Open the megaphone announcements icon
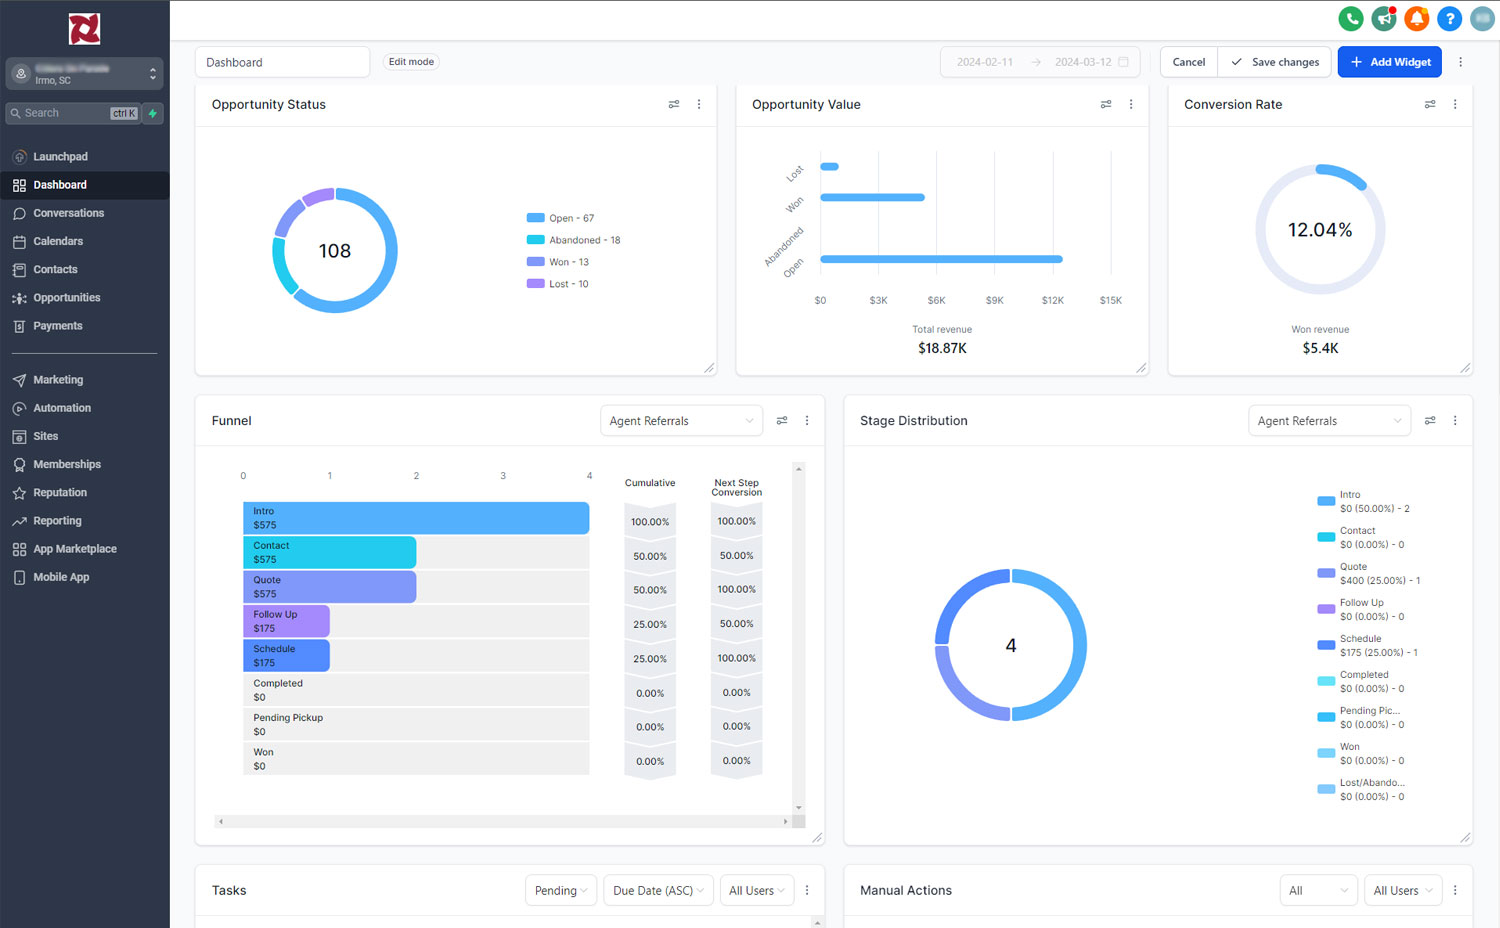 click(x=1384, y=18)
